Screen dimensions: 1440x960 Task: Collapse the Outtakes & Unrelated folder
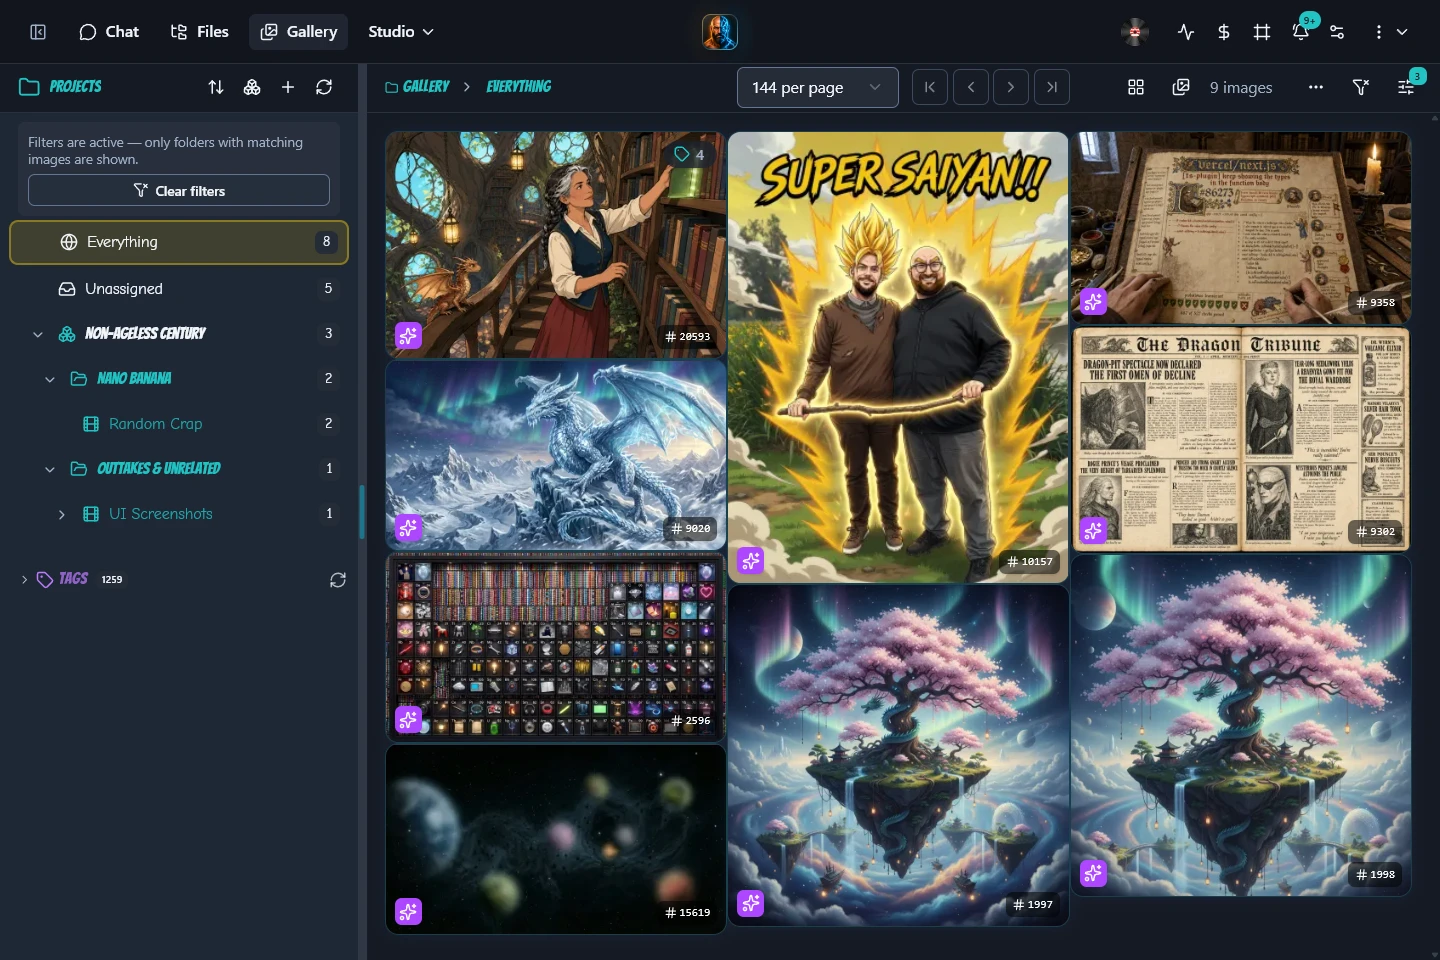(50, 469)
